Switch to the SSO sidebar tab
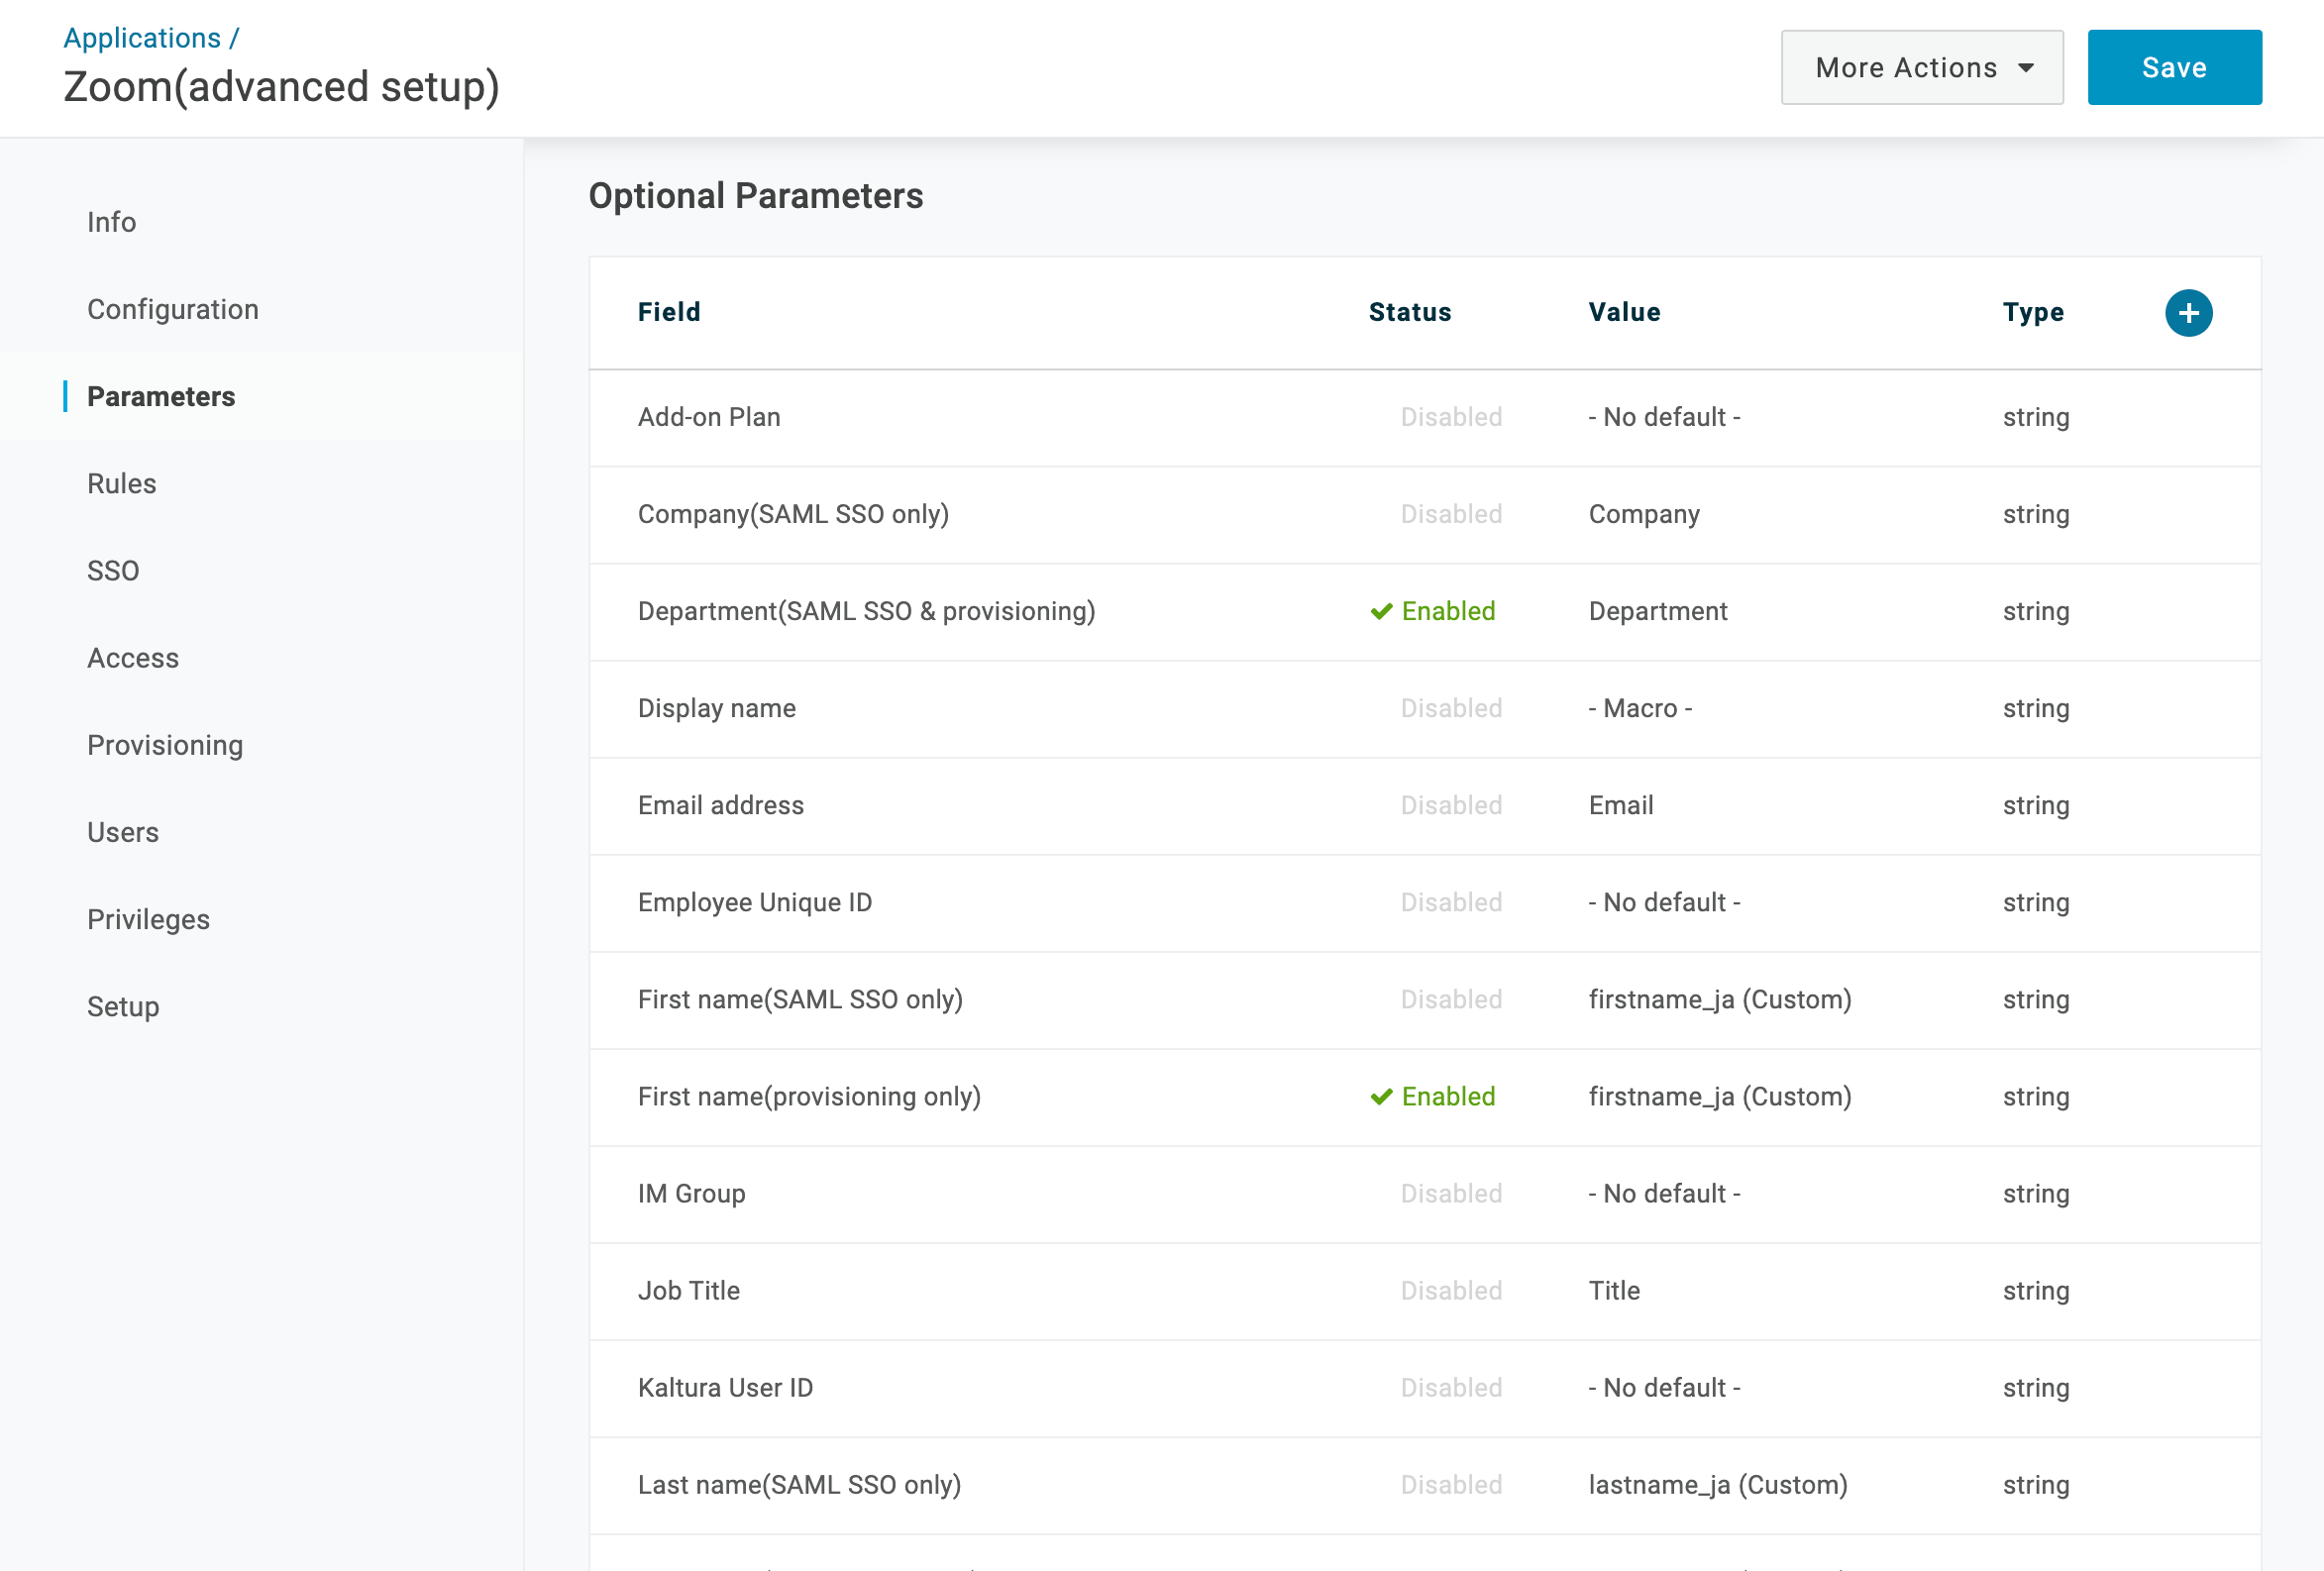The image size is (2324, 1571). coord(113,570)
